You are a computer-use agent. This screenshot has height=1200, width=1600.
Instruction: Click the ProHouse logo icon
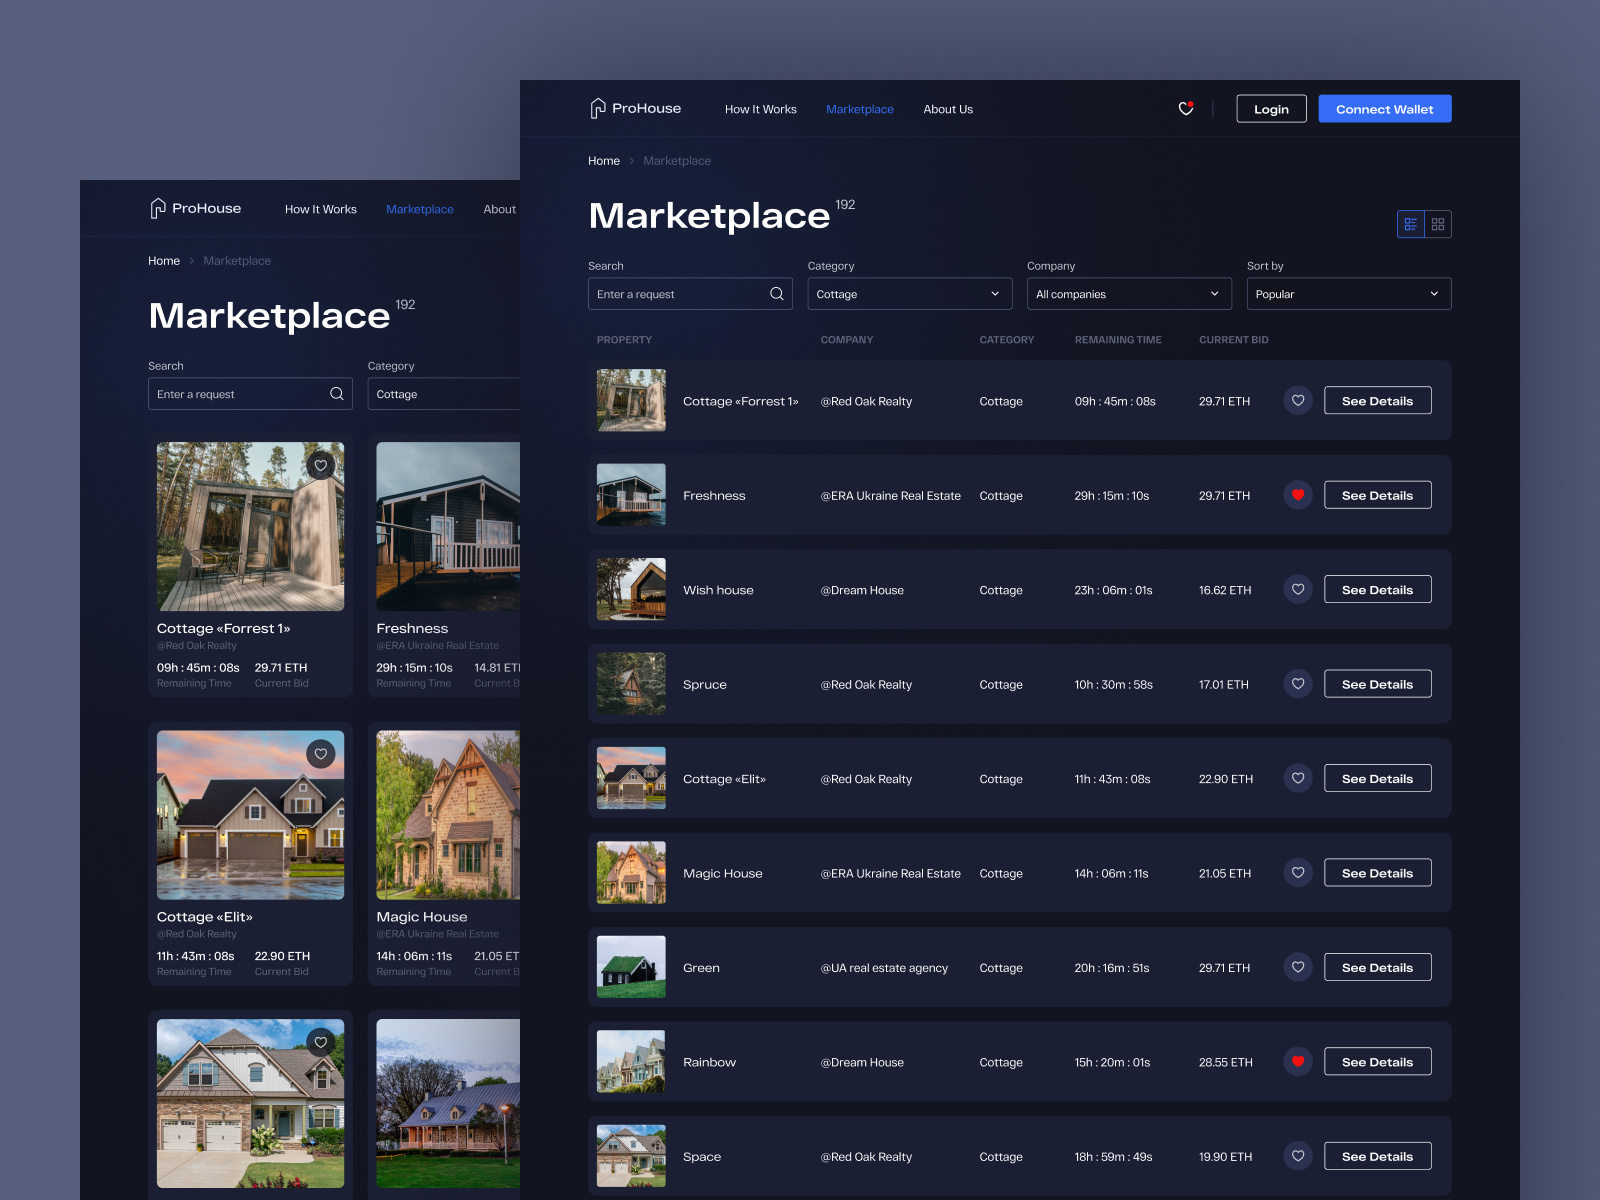(599, 108)
